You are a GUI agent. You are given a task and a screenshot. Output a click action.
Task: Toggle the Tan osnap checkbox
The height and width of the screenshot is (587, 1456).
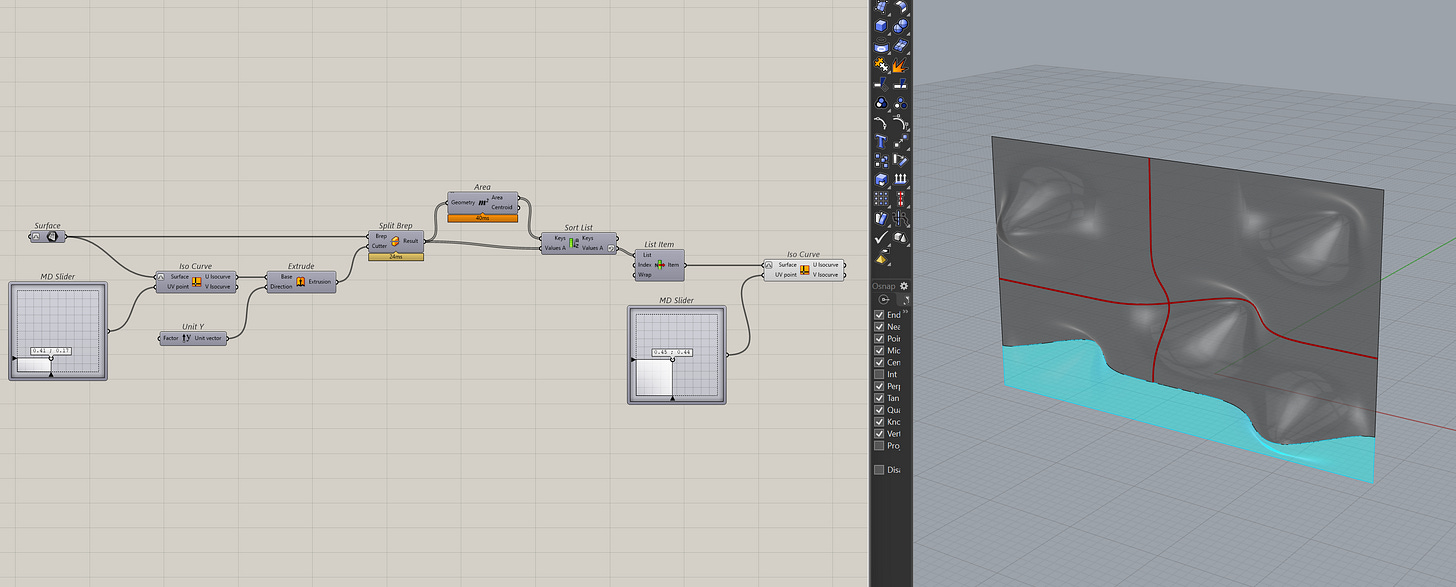click(879, 398)
